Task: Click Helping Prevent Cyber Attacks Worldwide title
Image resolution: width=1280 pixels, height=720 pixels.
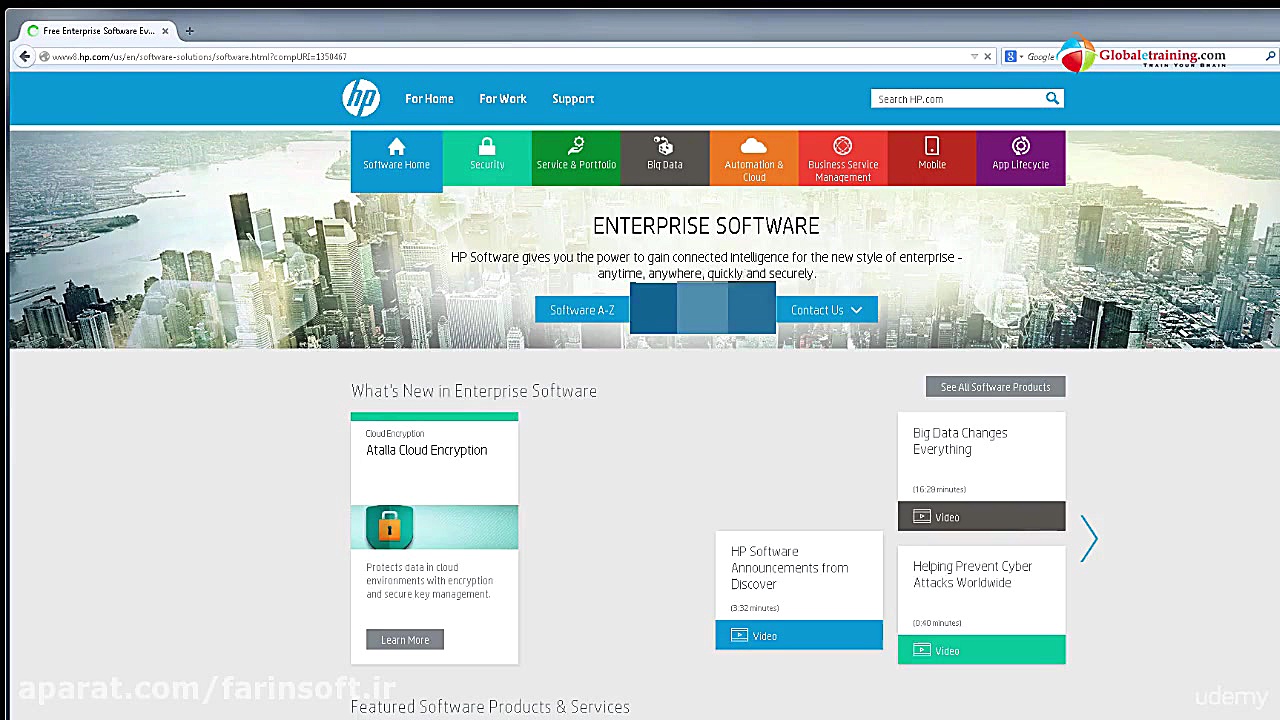Action: point(972,574)
